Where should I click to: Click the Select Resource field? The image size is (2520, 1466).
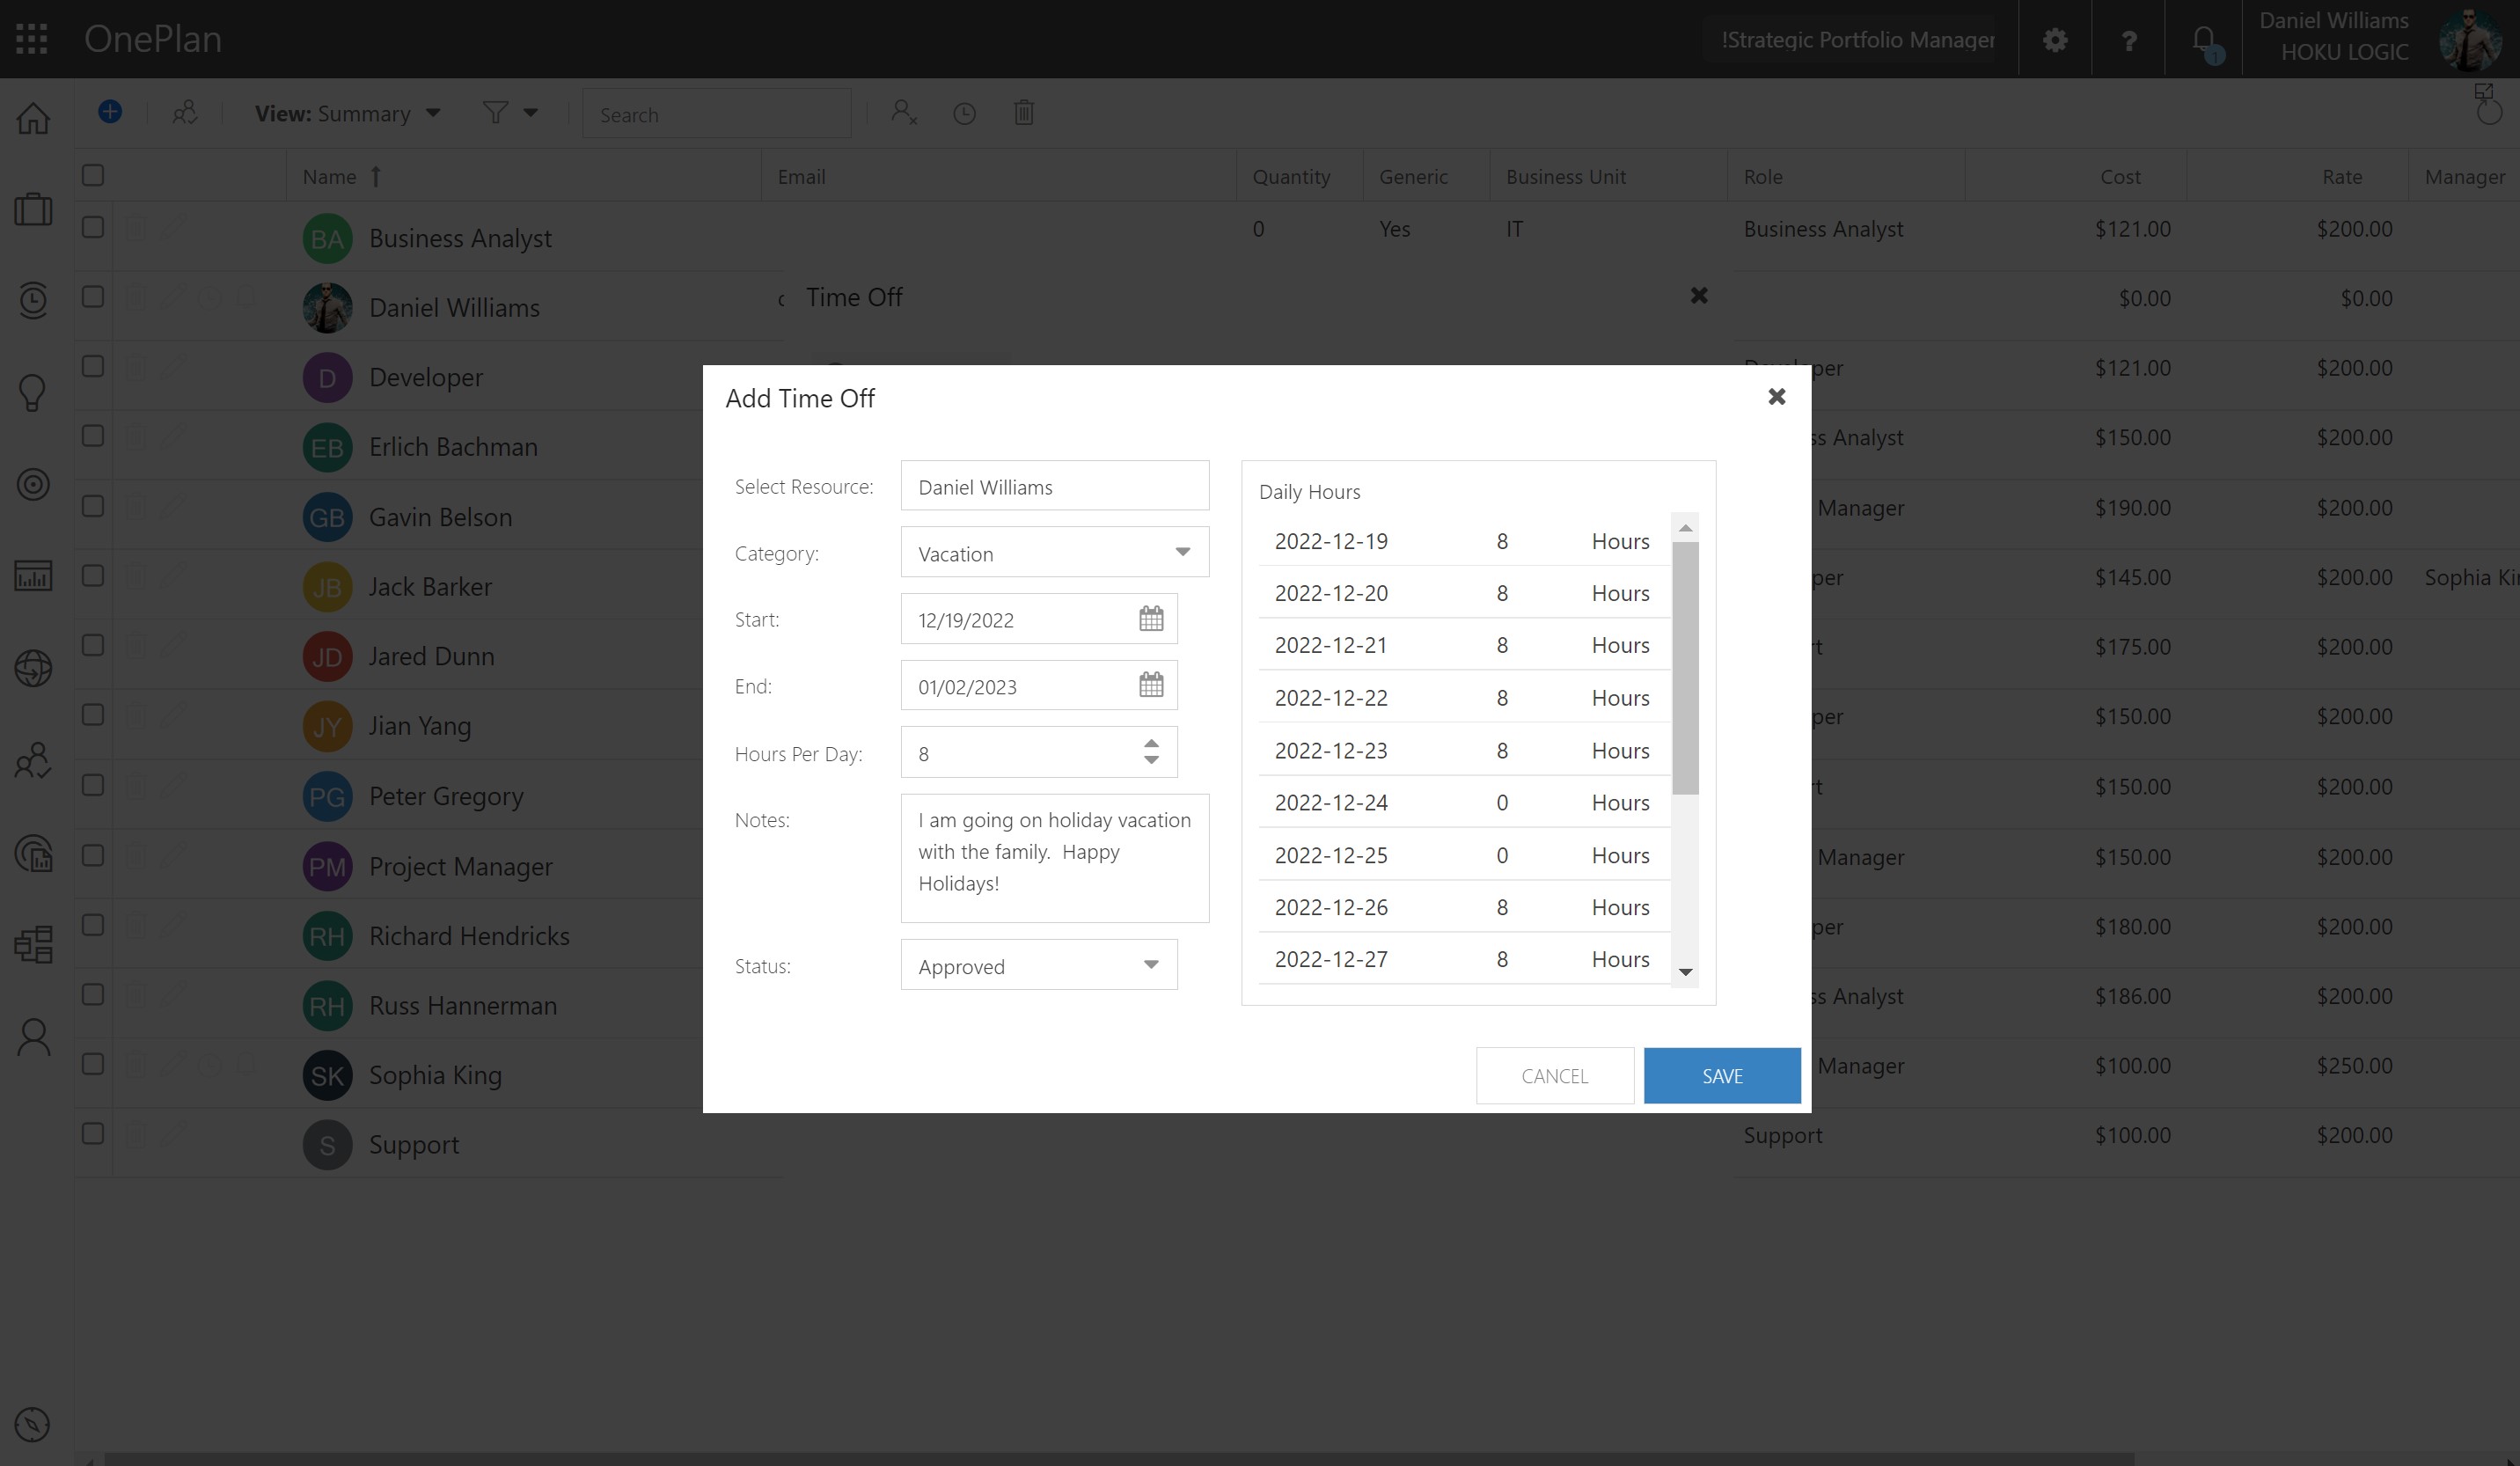point(1055,486)
